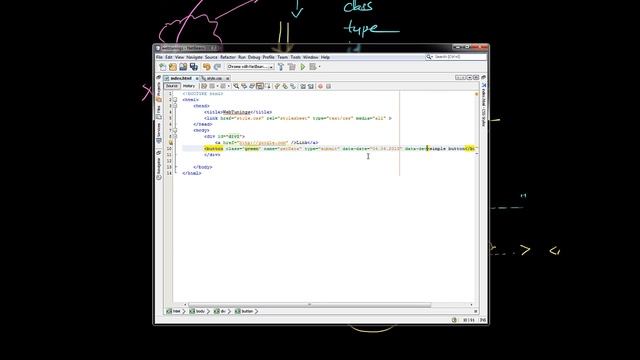
Task: Toggle Rectangular Selection in editor toolbar
Action: tap(268, 86)
